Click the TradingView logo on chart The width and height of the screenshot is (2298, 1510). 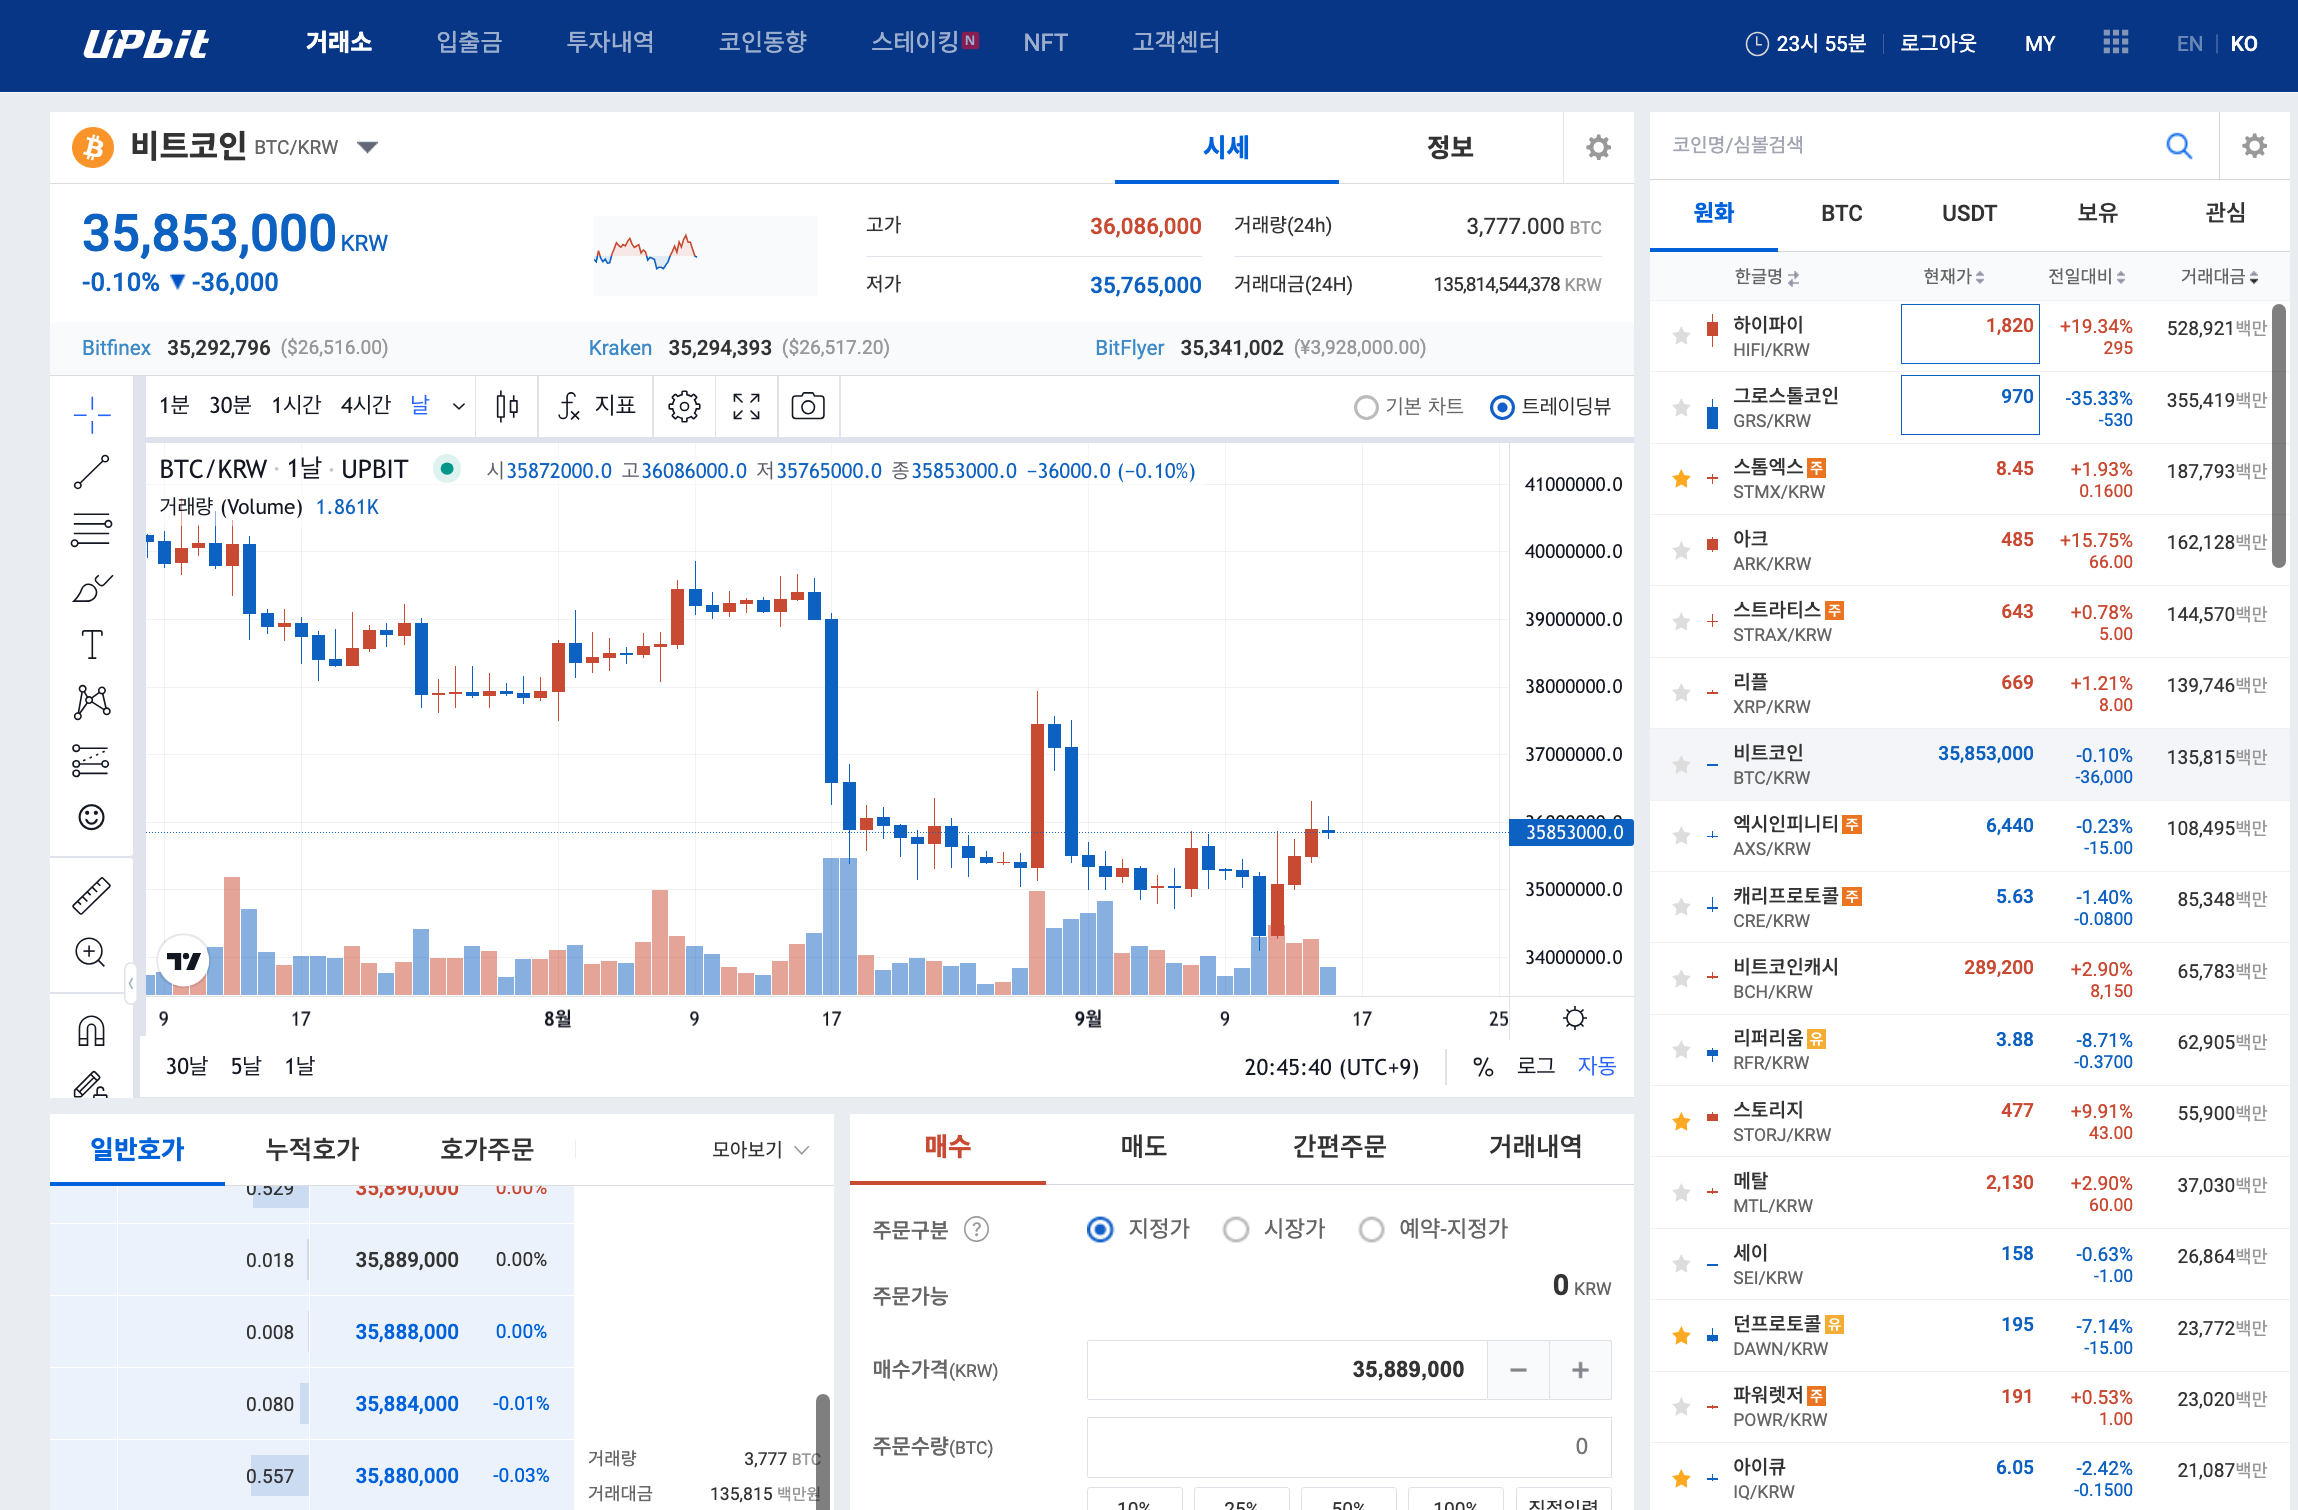click(184, 961)
